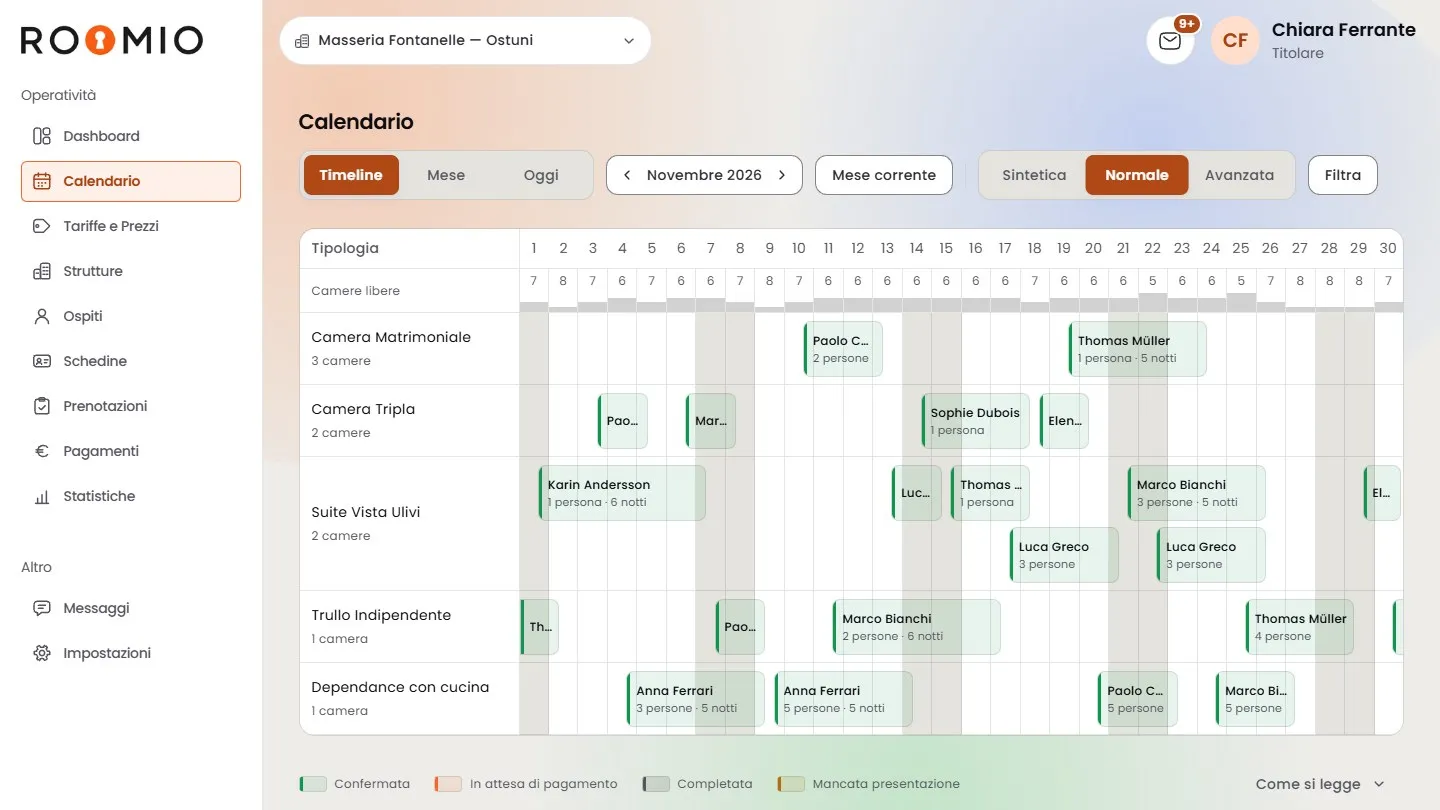Viewport: 1440px width, 810px height.
Task: Click the Impostazioni gear icon
Action: tap(42, 653)
